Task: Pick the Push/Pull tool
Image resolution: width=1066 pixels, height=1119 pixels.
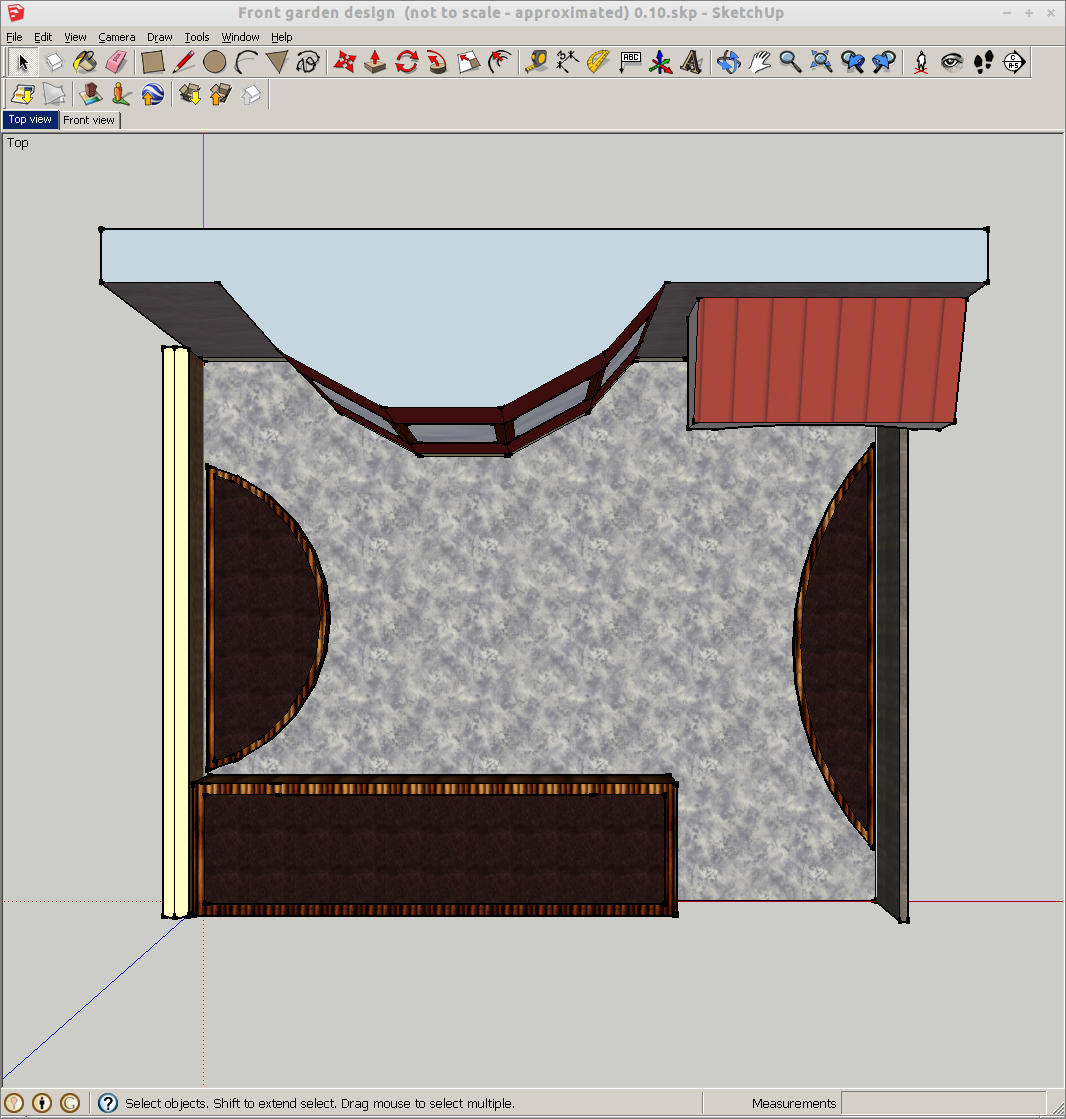Action: 375,62
